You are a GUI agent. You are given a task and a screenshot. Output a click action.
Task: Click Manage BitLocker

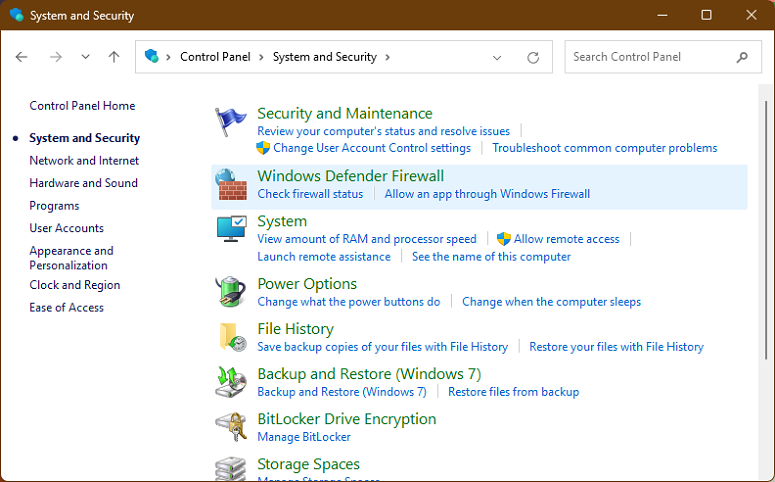[304, 437]
